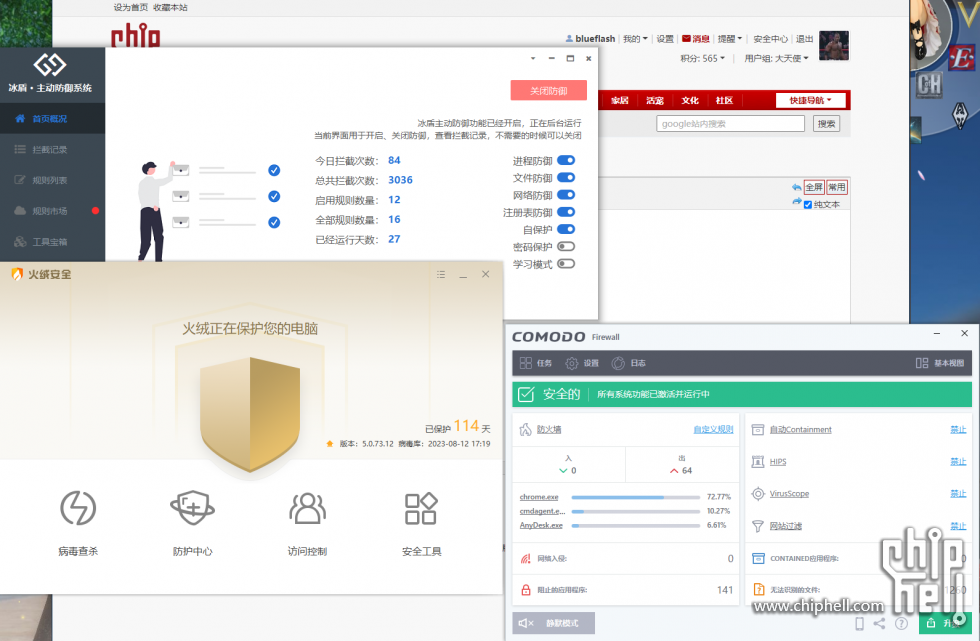Click the HIPS icon in COMODO

(758, 462)
